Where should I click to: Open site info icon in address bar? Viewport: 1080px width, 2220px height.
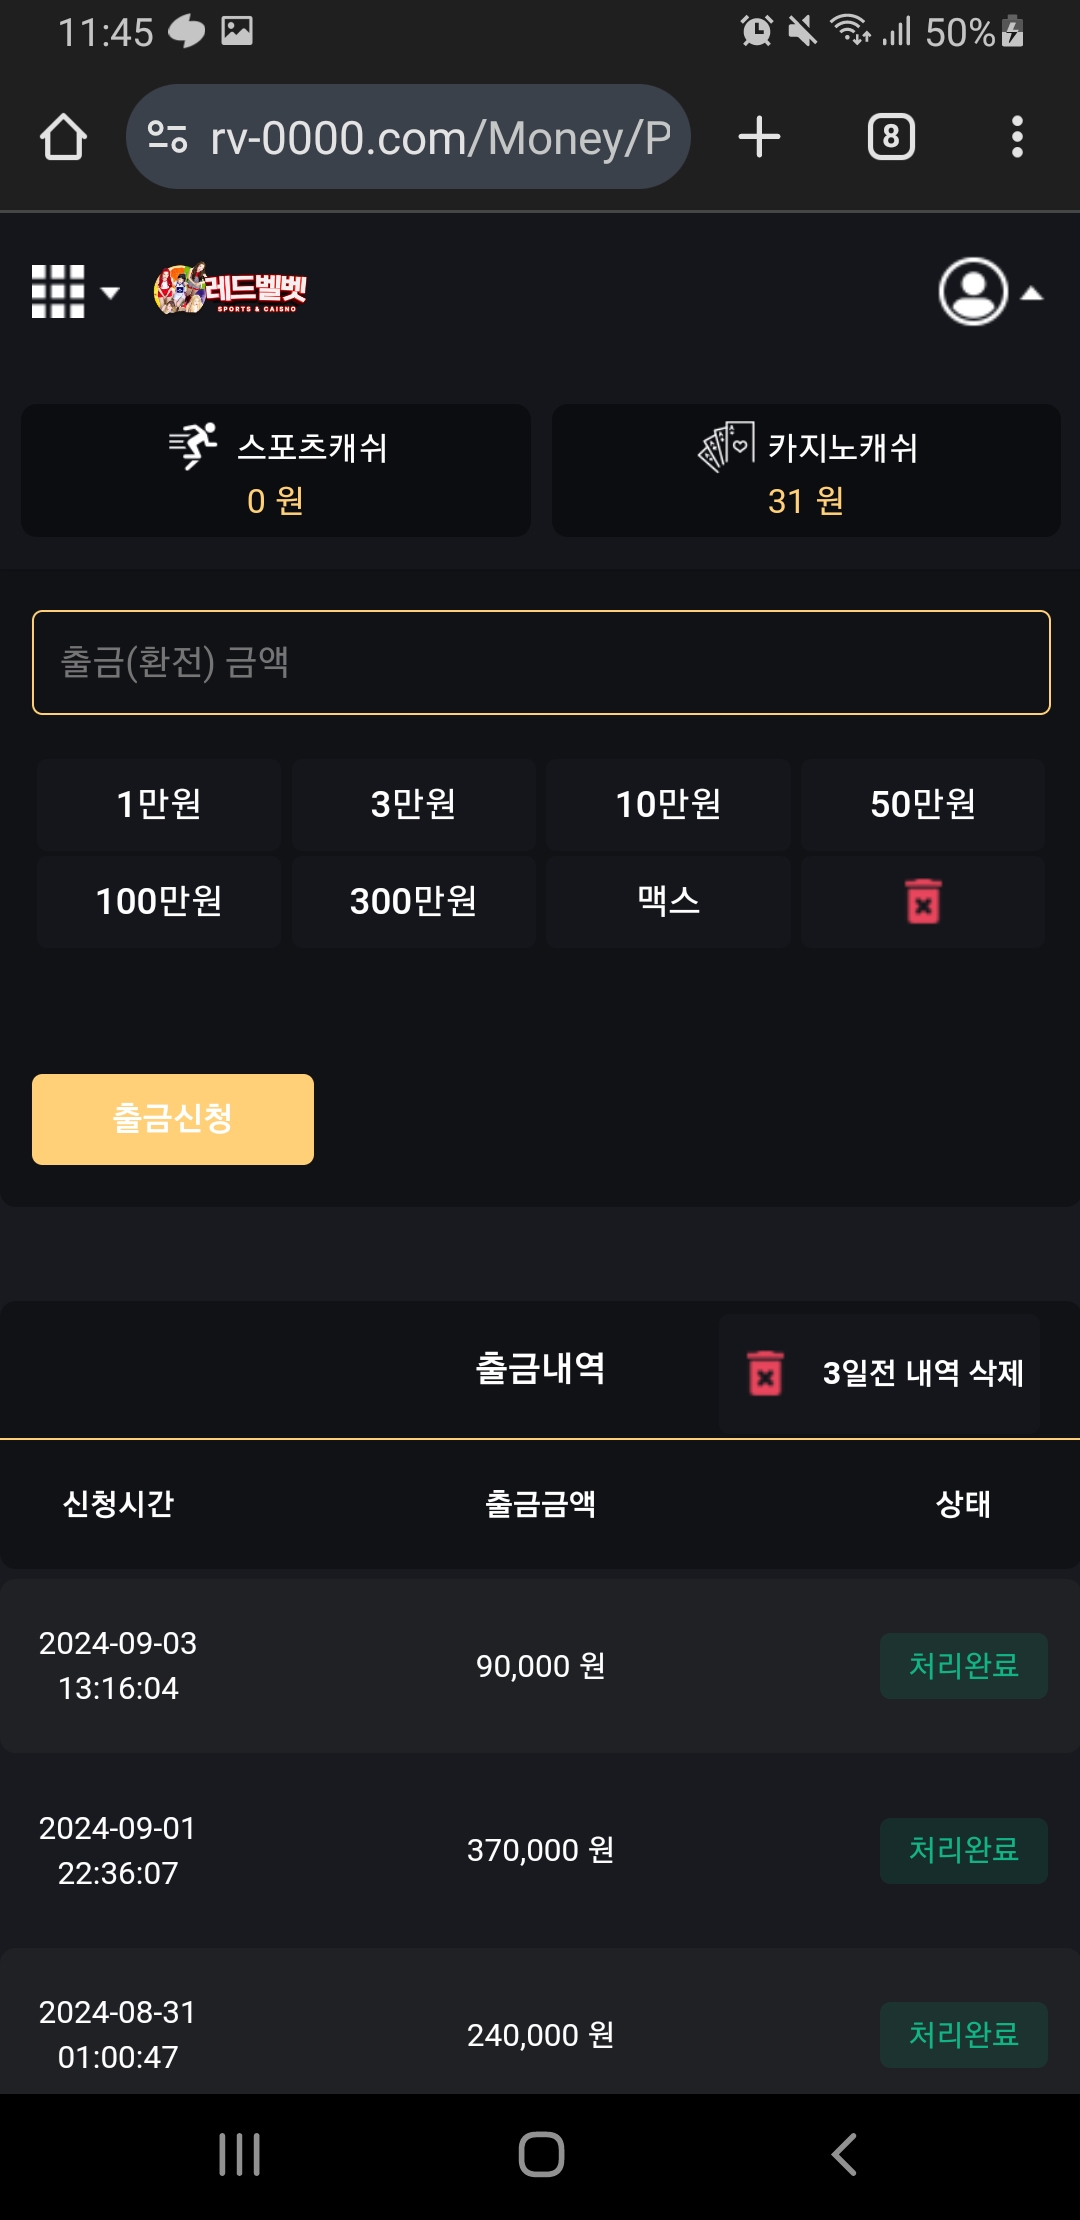167,137
